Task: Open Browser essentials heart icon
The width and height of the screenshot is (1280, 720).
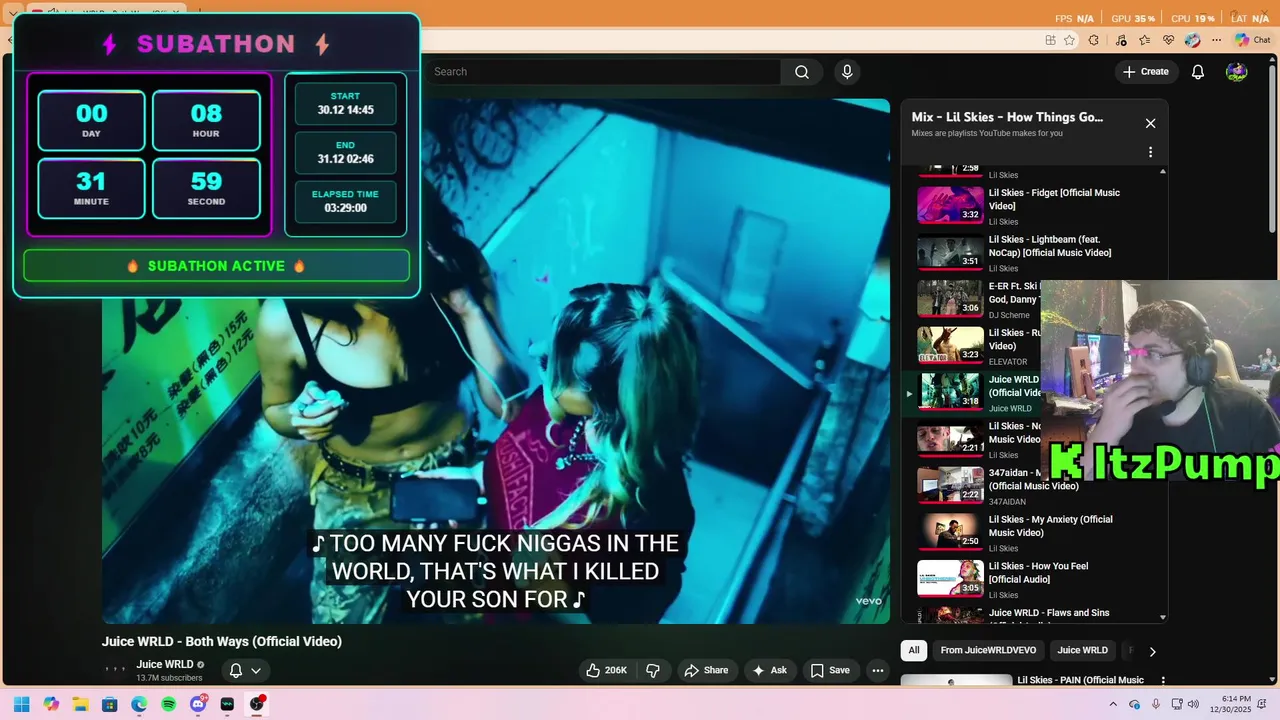Action: coord(1168,40)
